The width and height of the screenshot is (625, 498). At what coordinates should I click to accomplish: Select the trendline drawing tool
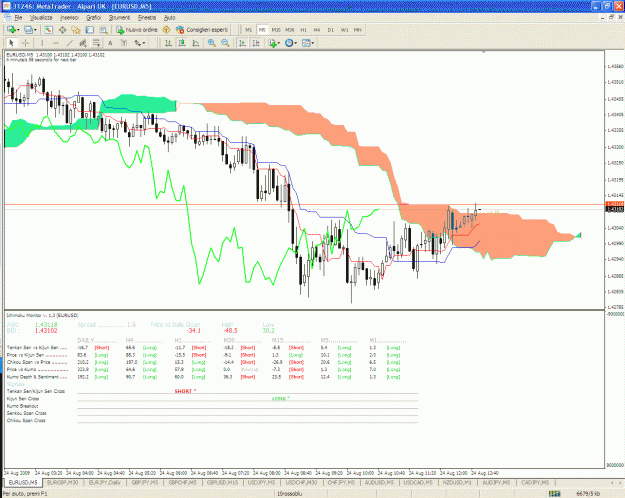(69, 43)
